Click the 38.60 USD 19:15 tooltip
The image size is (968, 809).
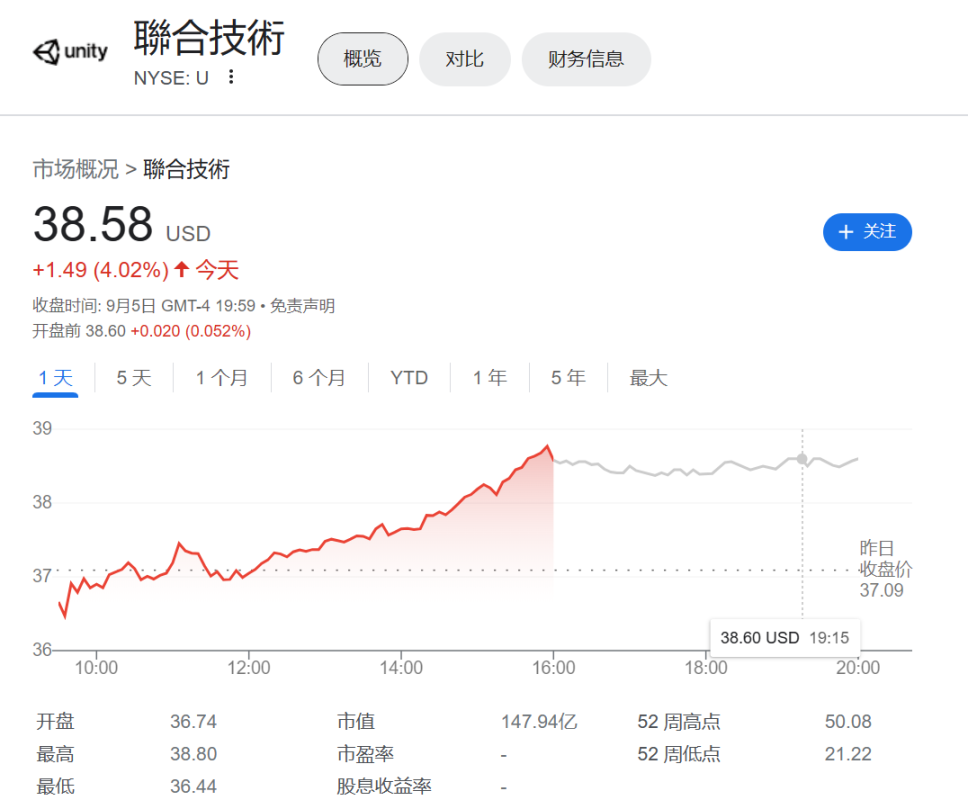click(785, 637)
